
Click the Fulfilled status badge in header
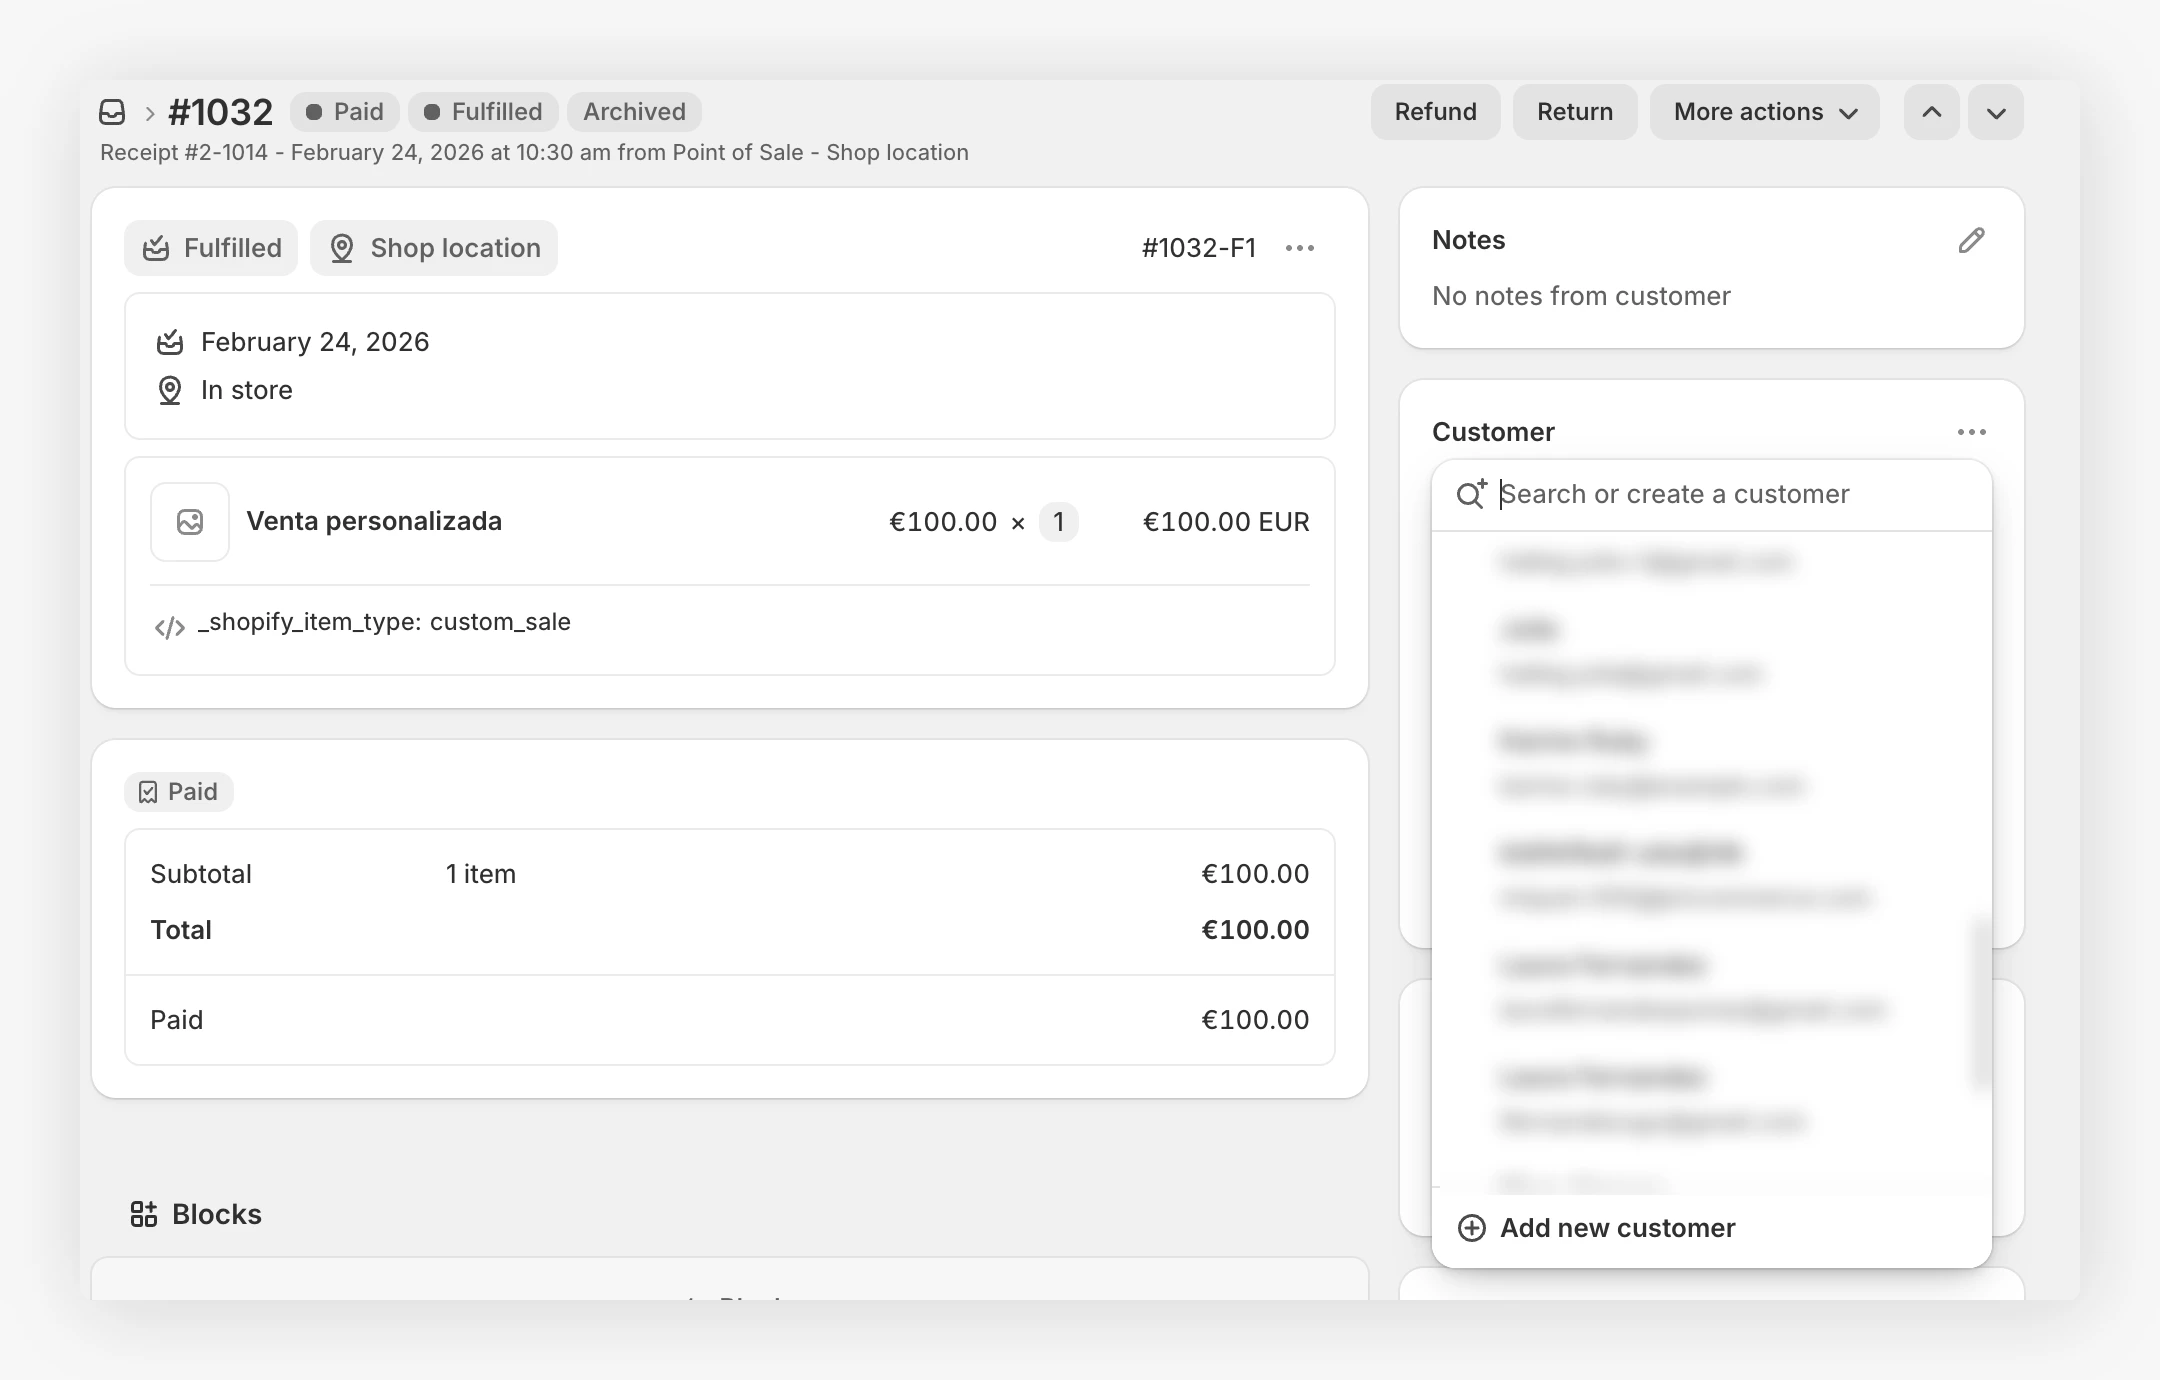483,112
